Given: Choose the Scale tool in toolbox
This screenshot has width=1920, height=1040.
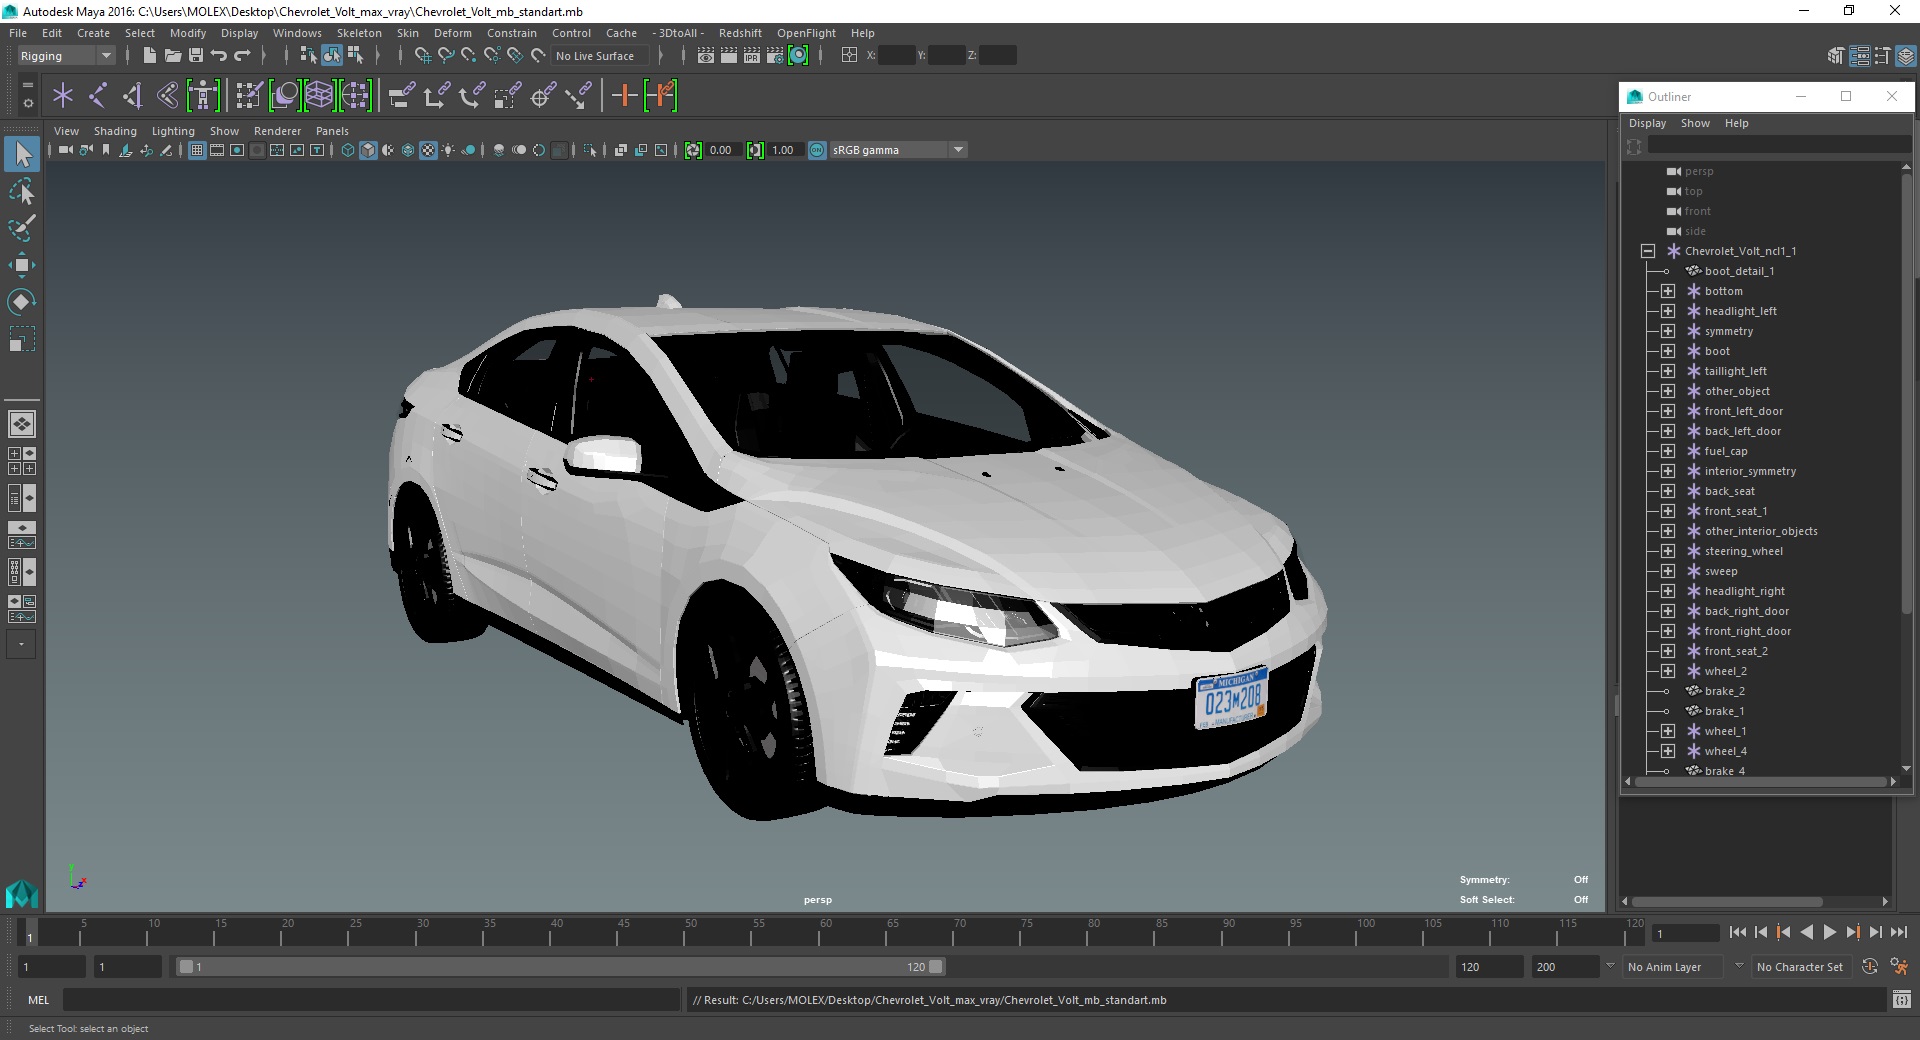Looking at the screenshot, I should pos(22,339).
